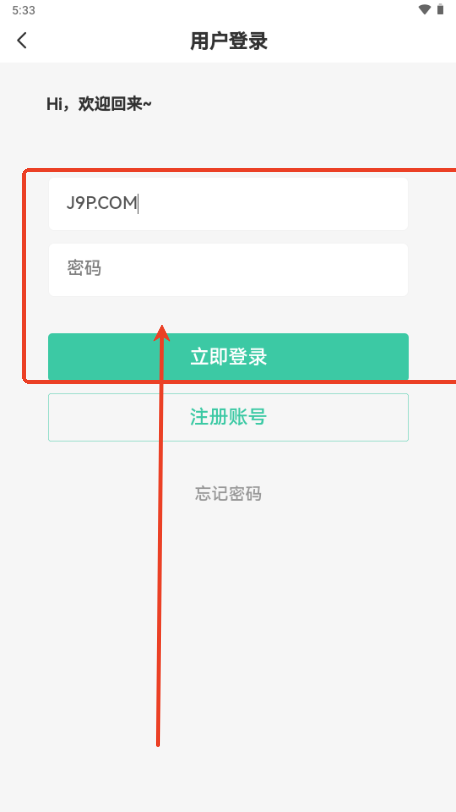Image resolution: width=456 pixels, height=812 pixels.
Task: Click the 用户登录 page title
Action: pyautogui.click(x=228, y=41)
